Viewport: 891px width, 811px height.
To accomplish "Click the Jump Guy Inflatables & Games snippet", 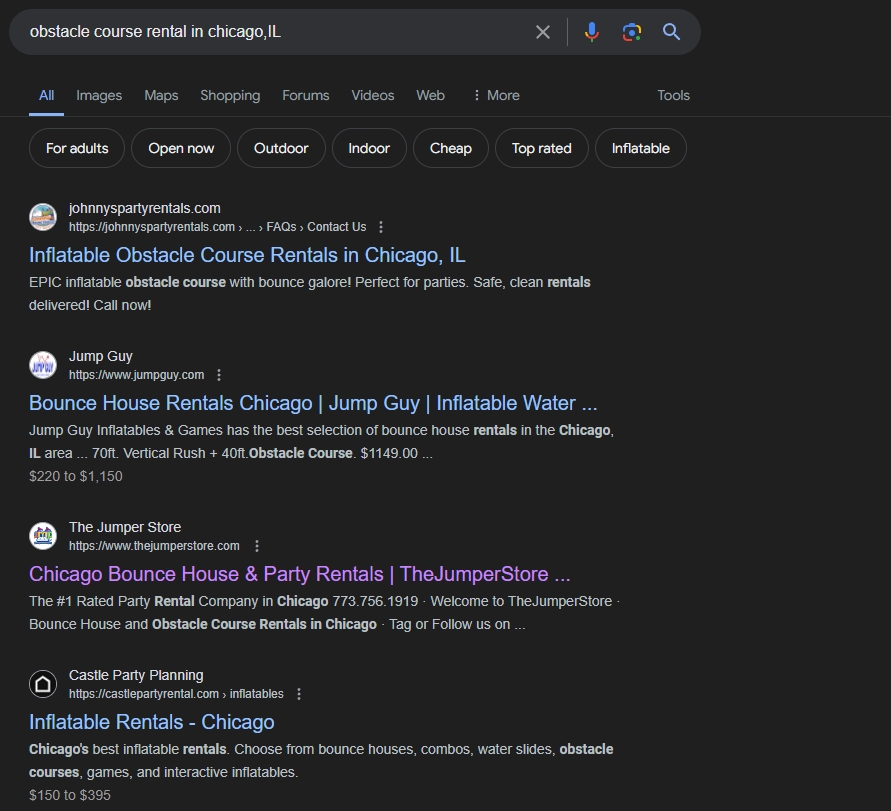I will point(322,442).
